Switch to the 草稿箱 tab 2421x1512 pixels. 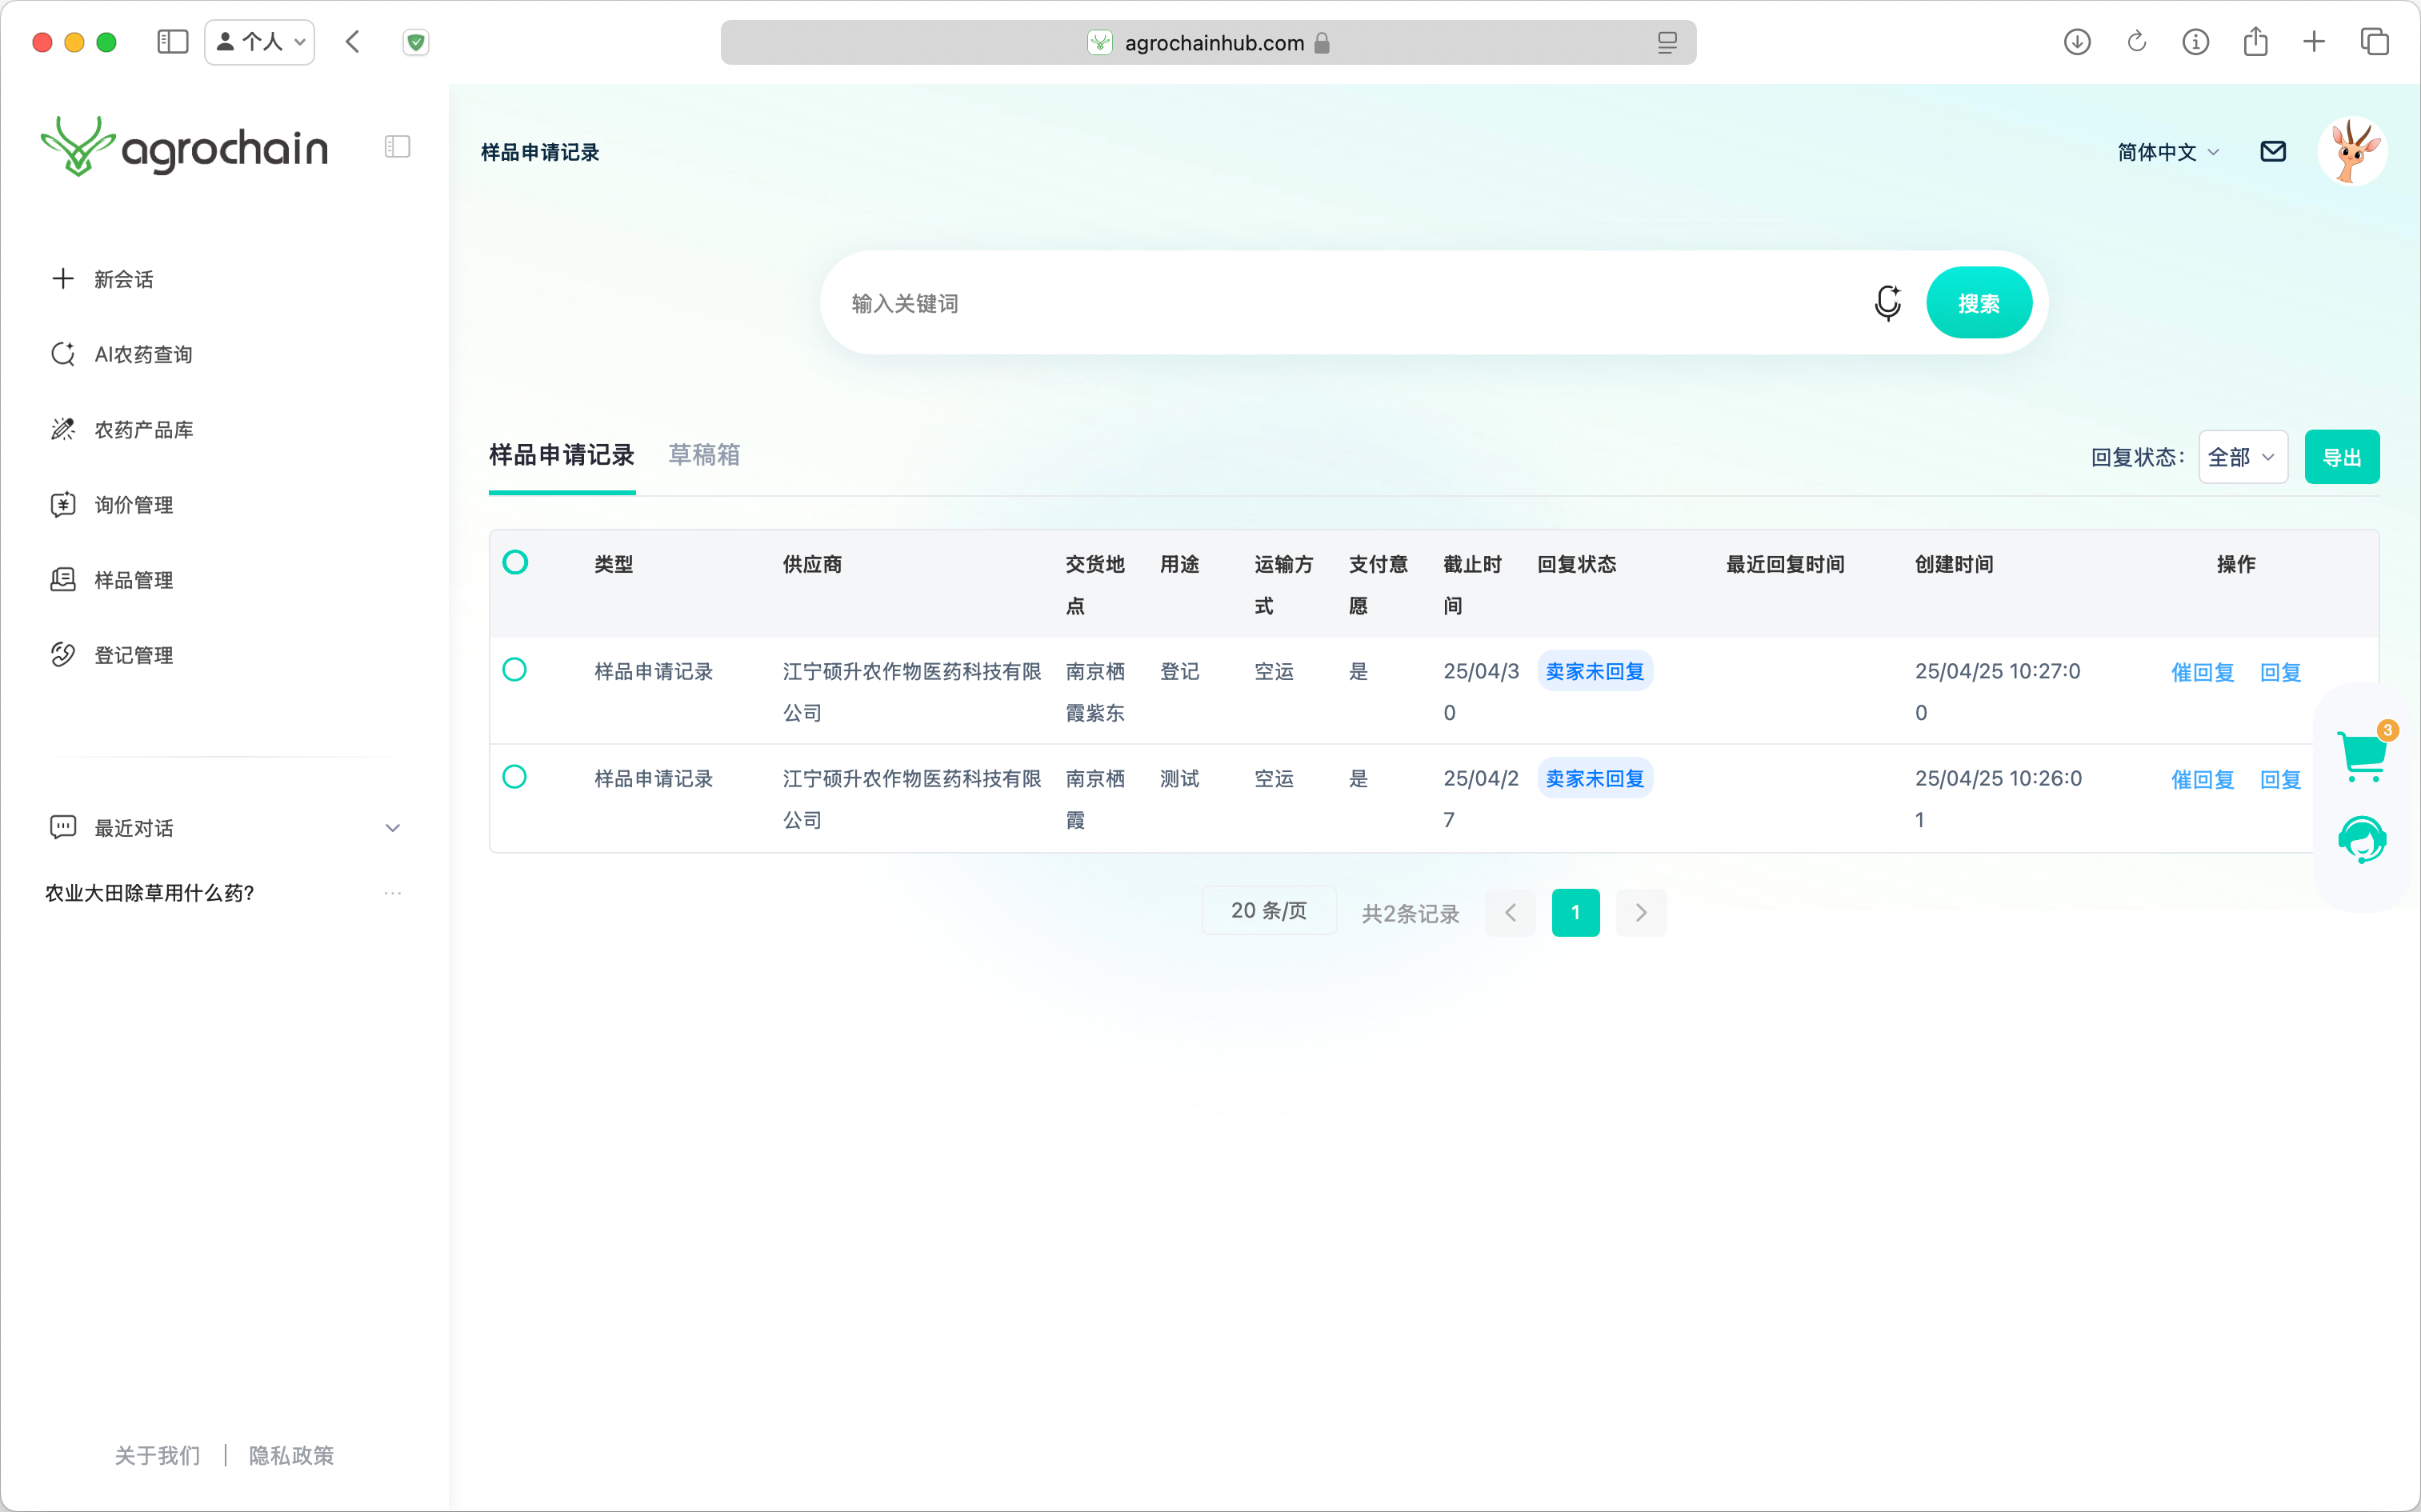pyautogui.click(x=704, y=455)
